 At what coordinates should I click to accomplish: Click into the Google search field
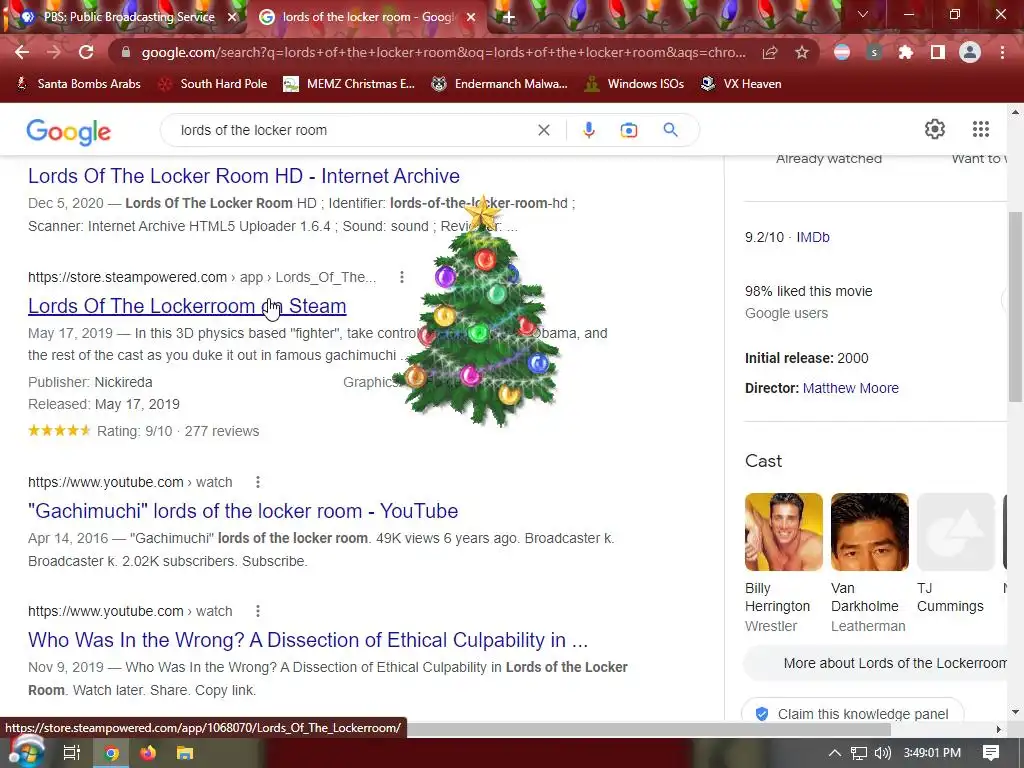tap(353, 130)
